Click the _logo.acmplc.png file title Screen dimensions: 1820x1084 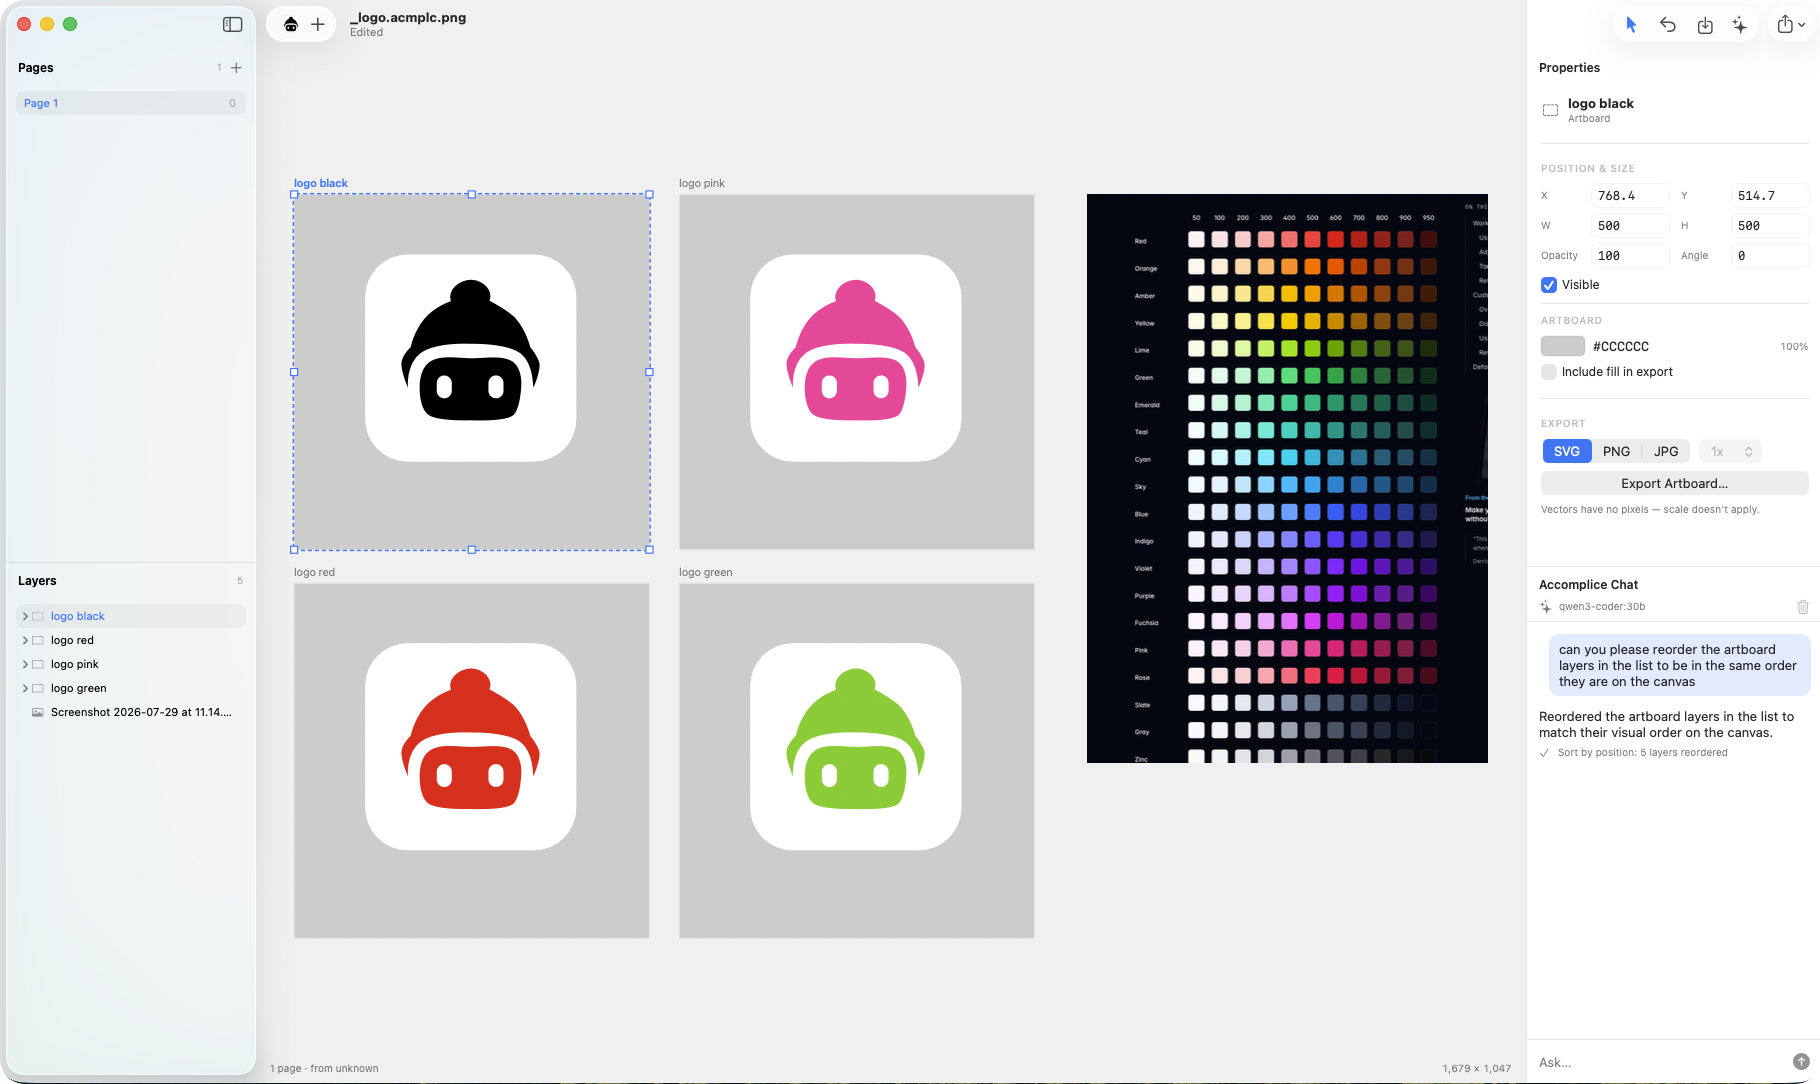click(408, 17)
